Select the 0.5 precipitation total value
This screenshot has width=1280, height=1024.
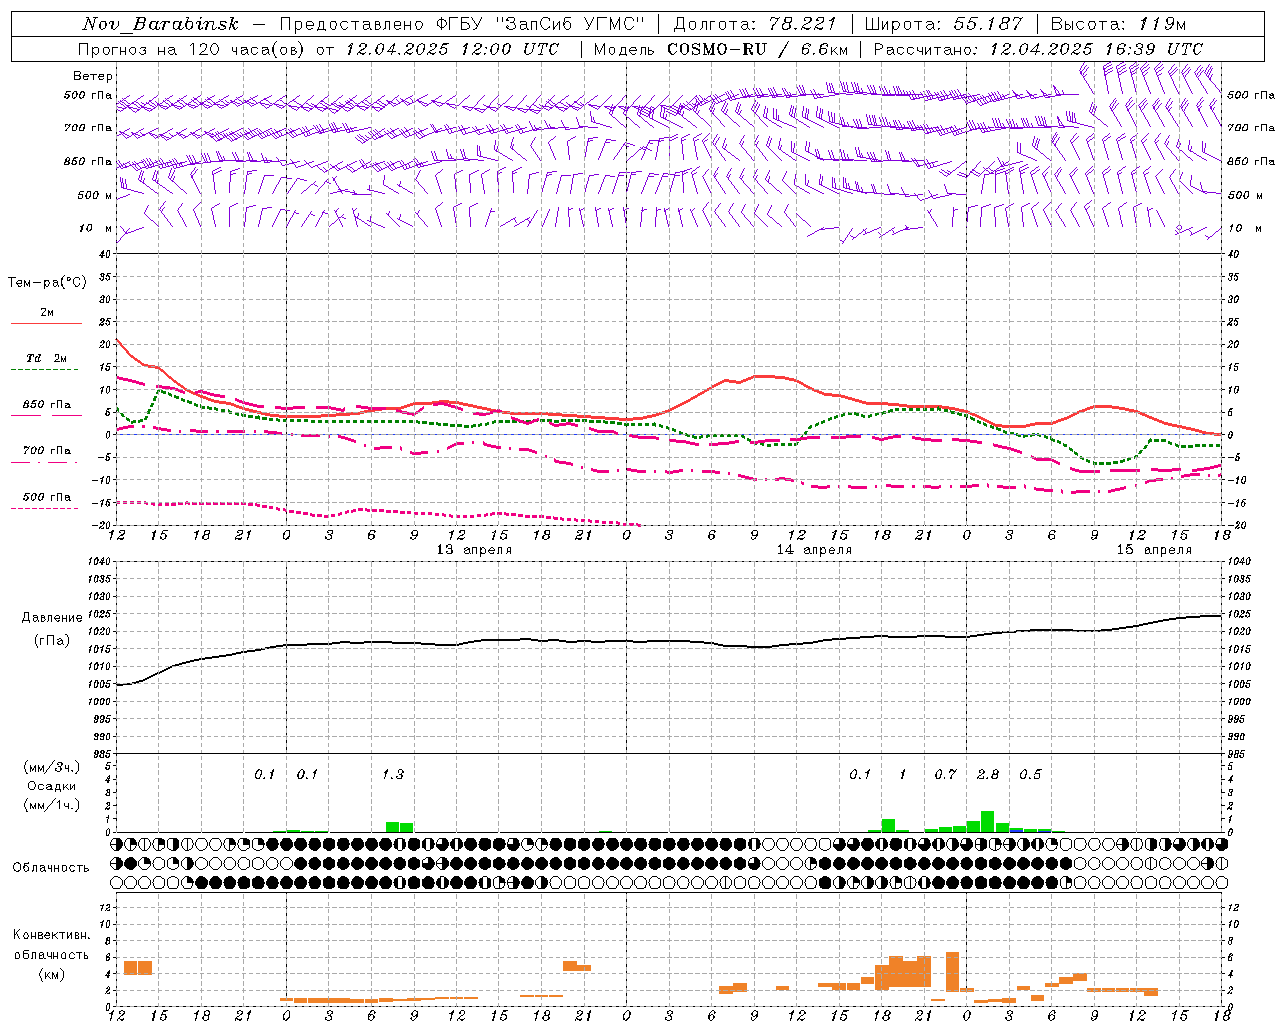1030,774
